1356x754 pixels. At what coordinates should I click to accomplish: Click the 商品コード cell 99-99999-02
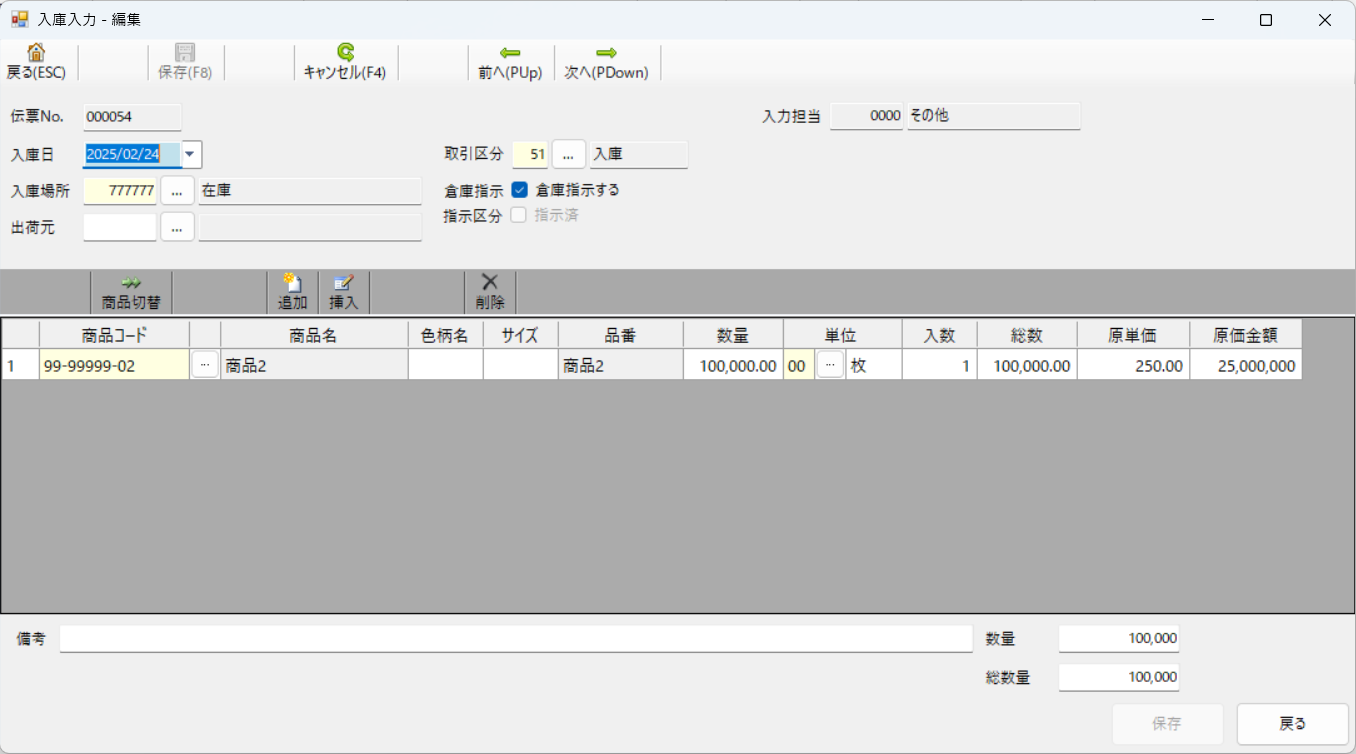(114, 366)
